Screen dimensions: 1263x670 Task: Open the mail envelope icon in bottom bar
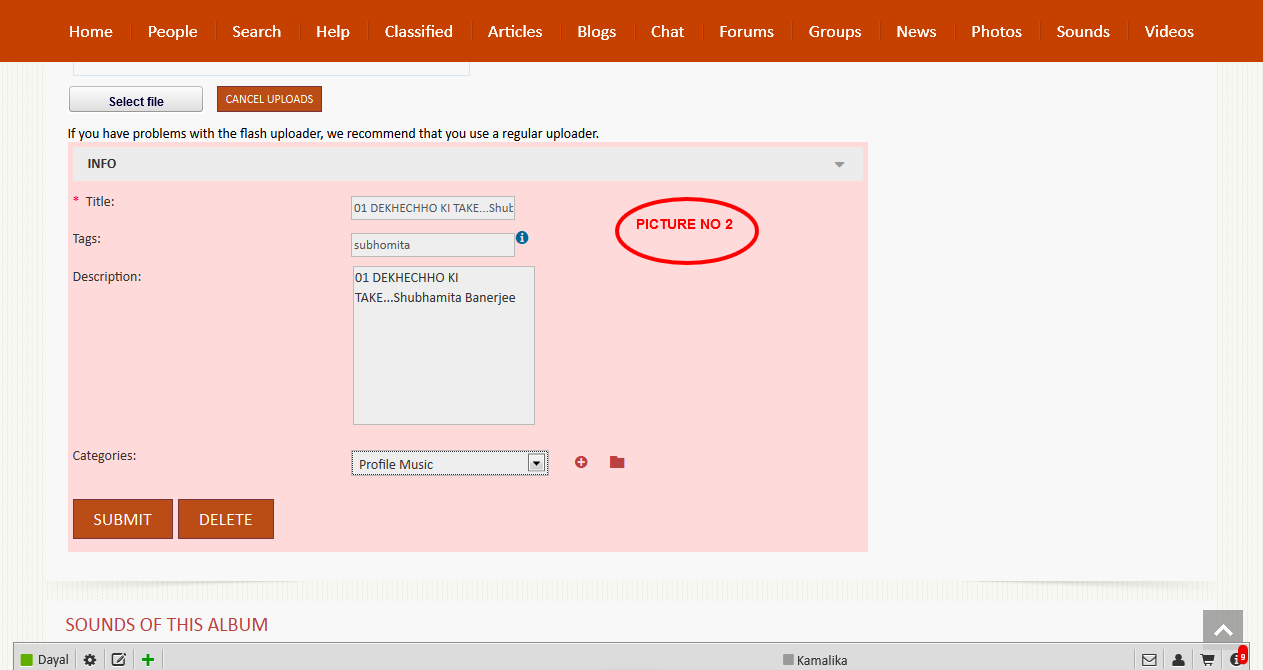(1149, 660)
